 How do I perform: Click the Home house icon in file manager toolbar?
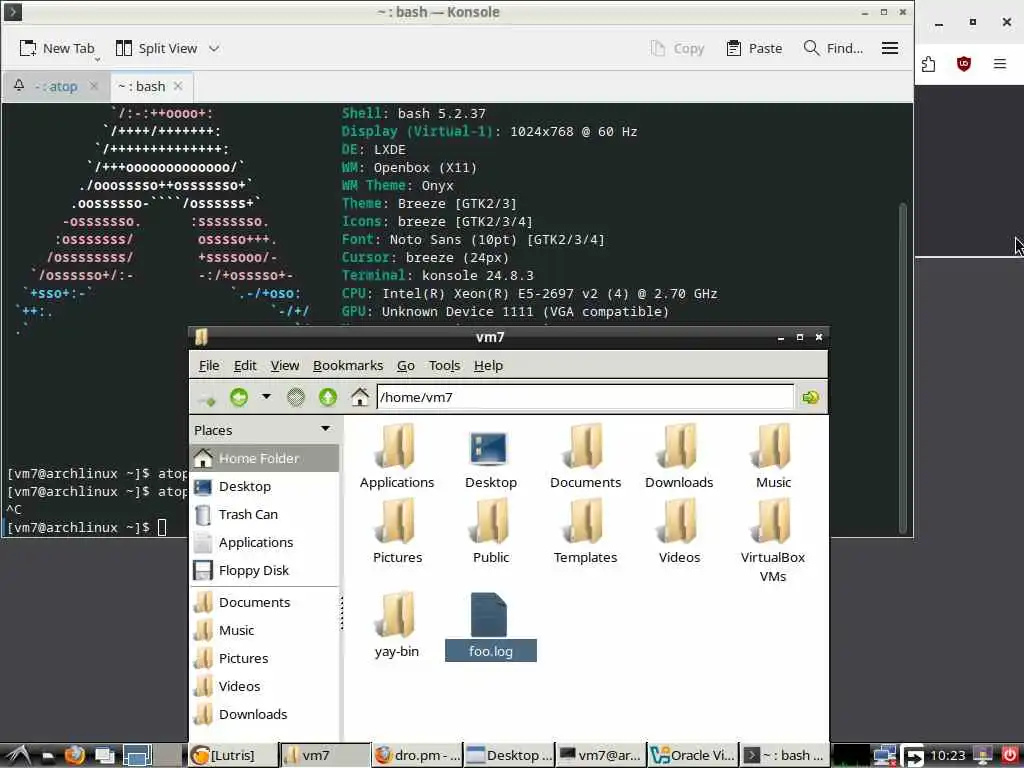tap(360, 396)
